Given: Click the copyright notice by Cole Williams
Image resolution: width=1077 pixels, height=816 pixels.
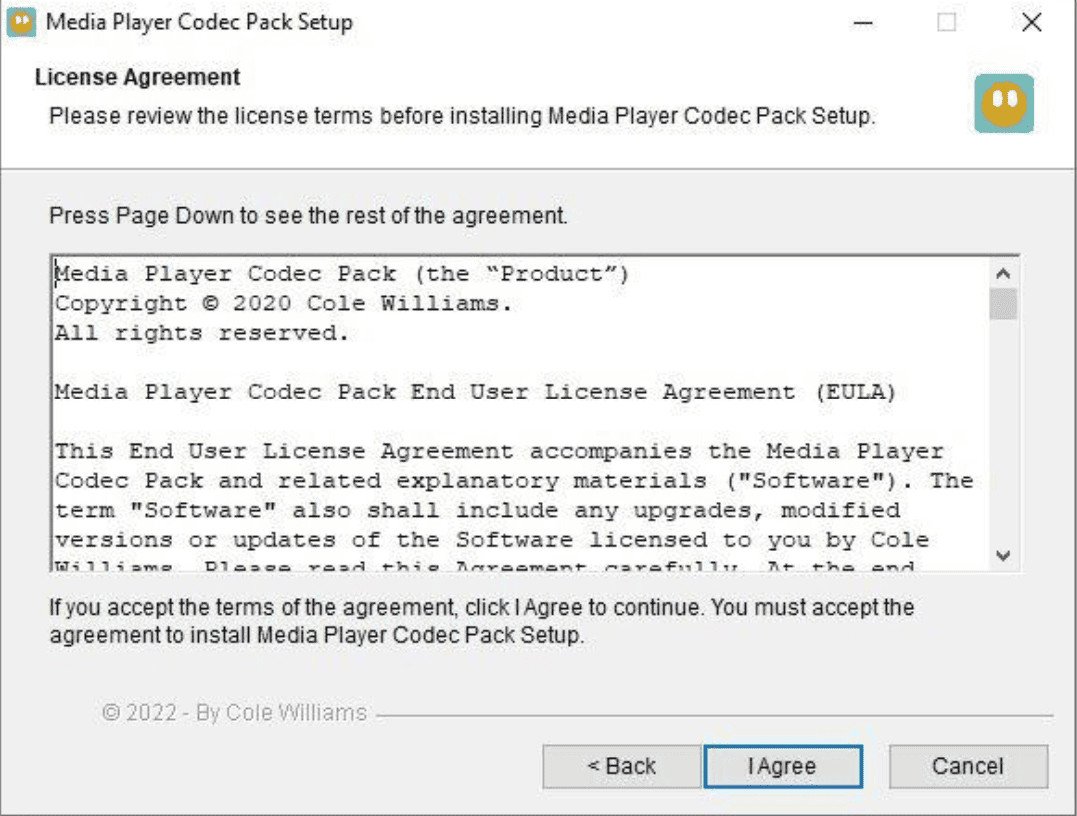Looking at the screenshot, I should [x=234, y=712].
